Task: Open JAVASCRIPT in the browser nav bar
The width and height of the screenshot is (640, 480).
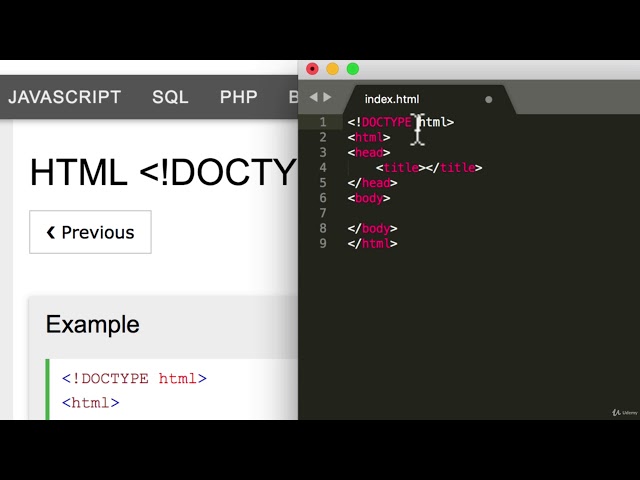Action: pos(64,97)
